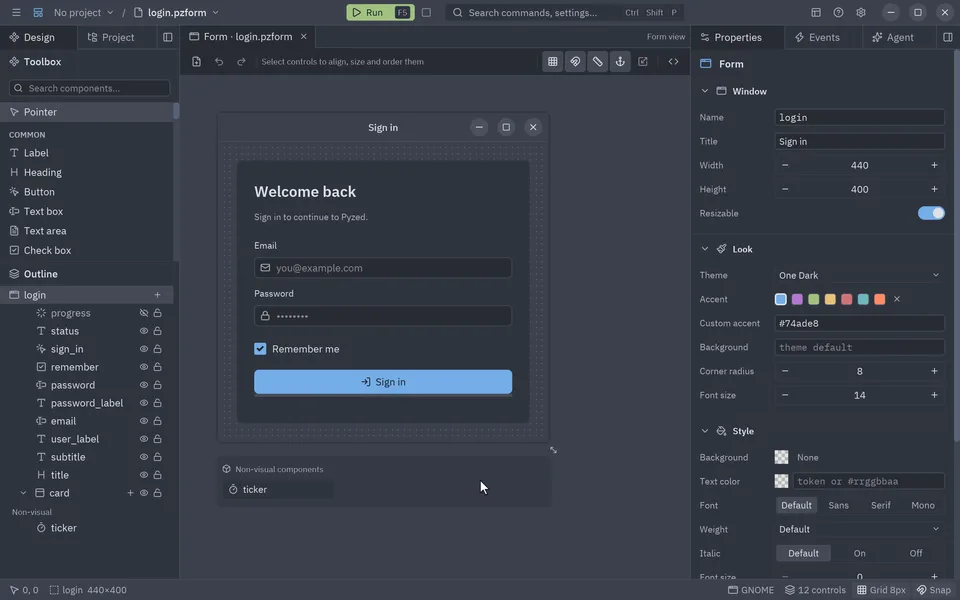Focus the Search components field
Viewport: 960px width, 600px height.
89,88
